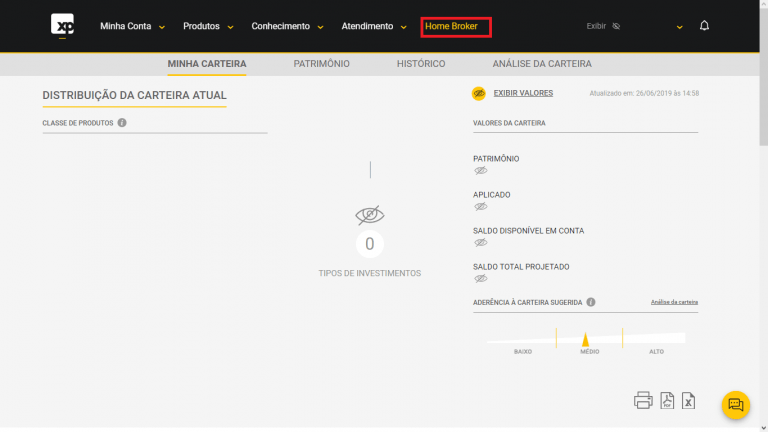Expand the Produtos menu
The image size is (768, 432).
[208, 26]
